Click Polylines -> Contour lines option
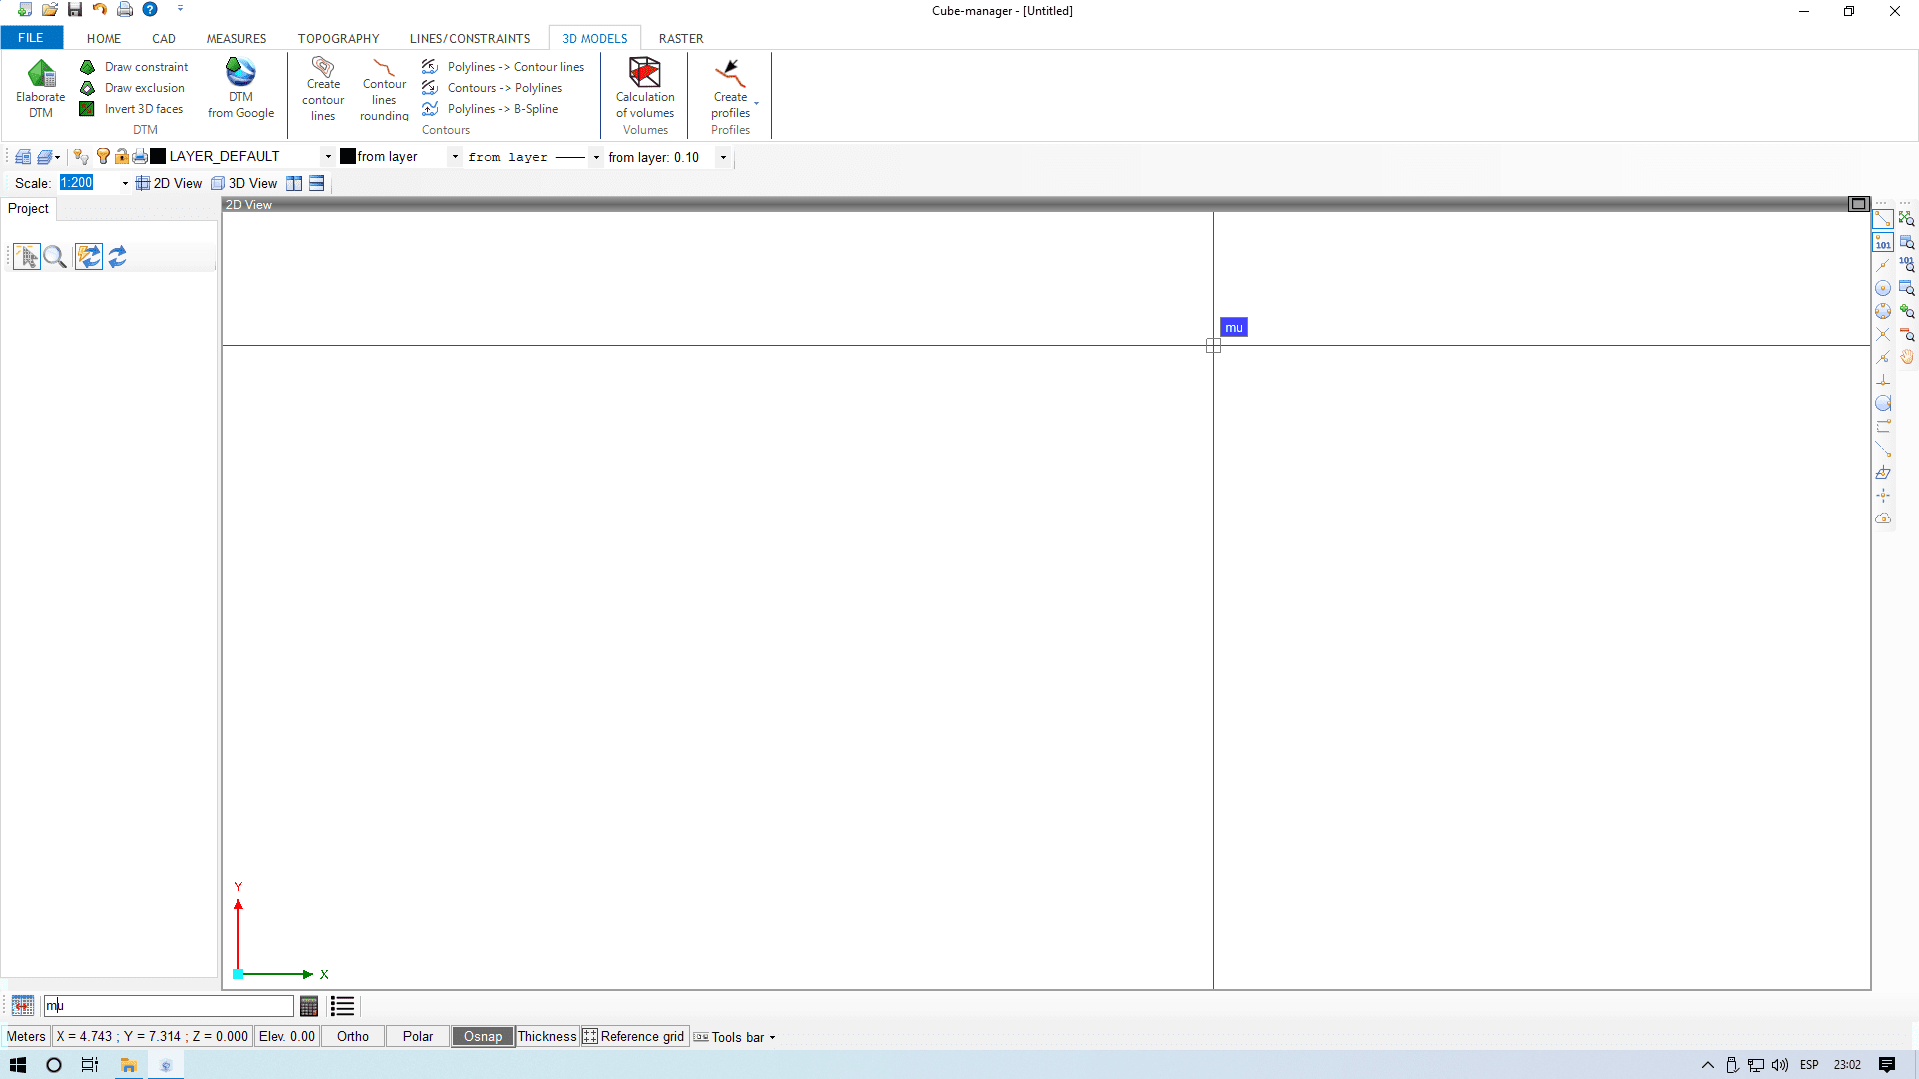 click(515, 67)
